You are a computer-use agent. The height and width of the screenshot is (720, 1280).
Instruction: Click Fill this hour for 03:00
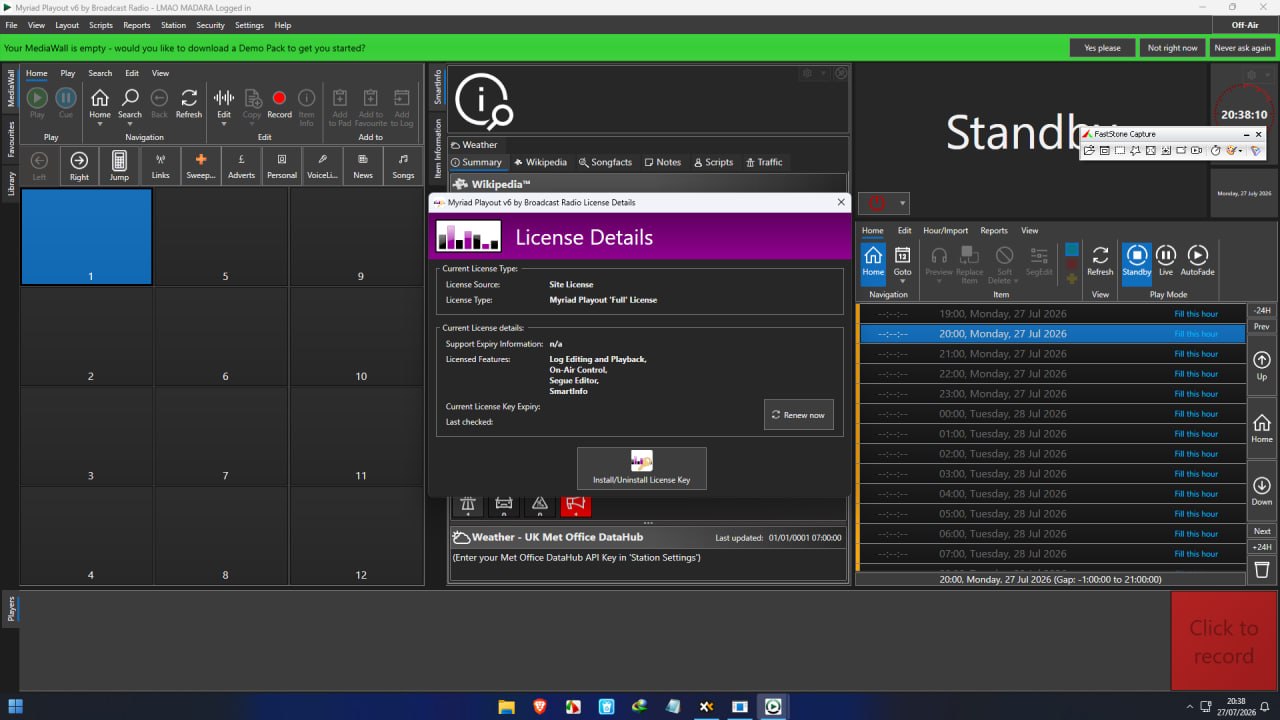click(x=1196, y=474)
